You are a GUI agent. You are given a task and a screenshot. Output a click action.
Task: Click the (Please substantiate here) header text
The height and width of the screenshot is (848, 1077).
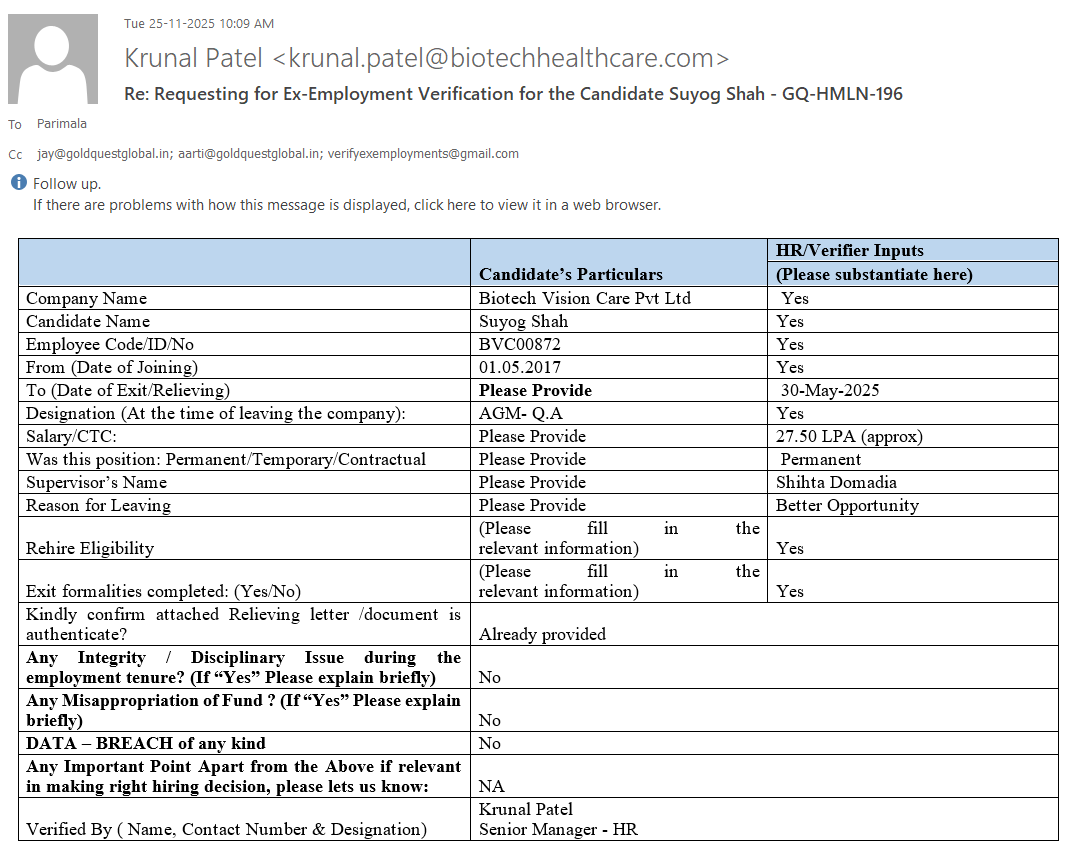(874, 275)
